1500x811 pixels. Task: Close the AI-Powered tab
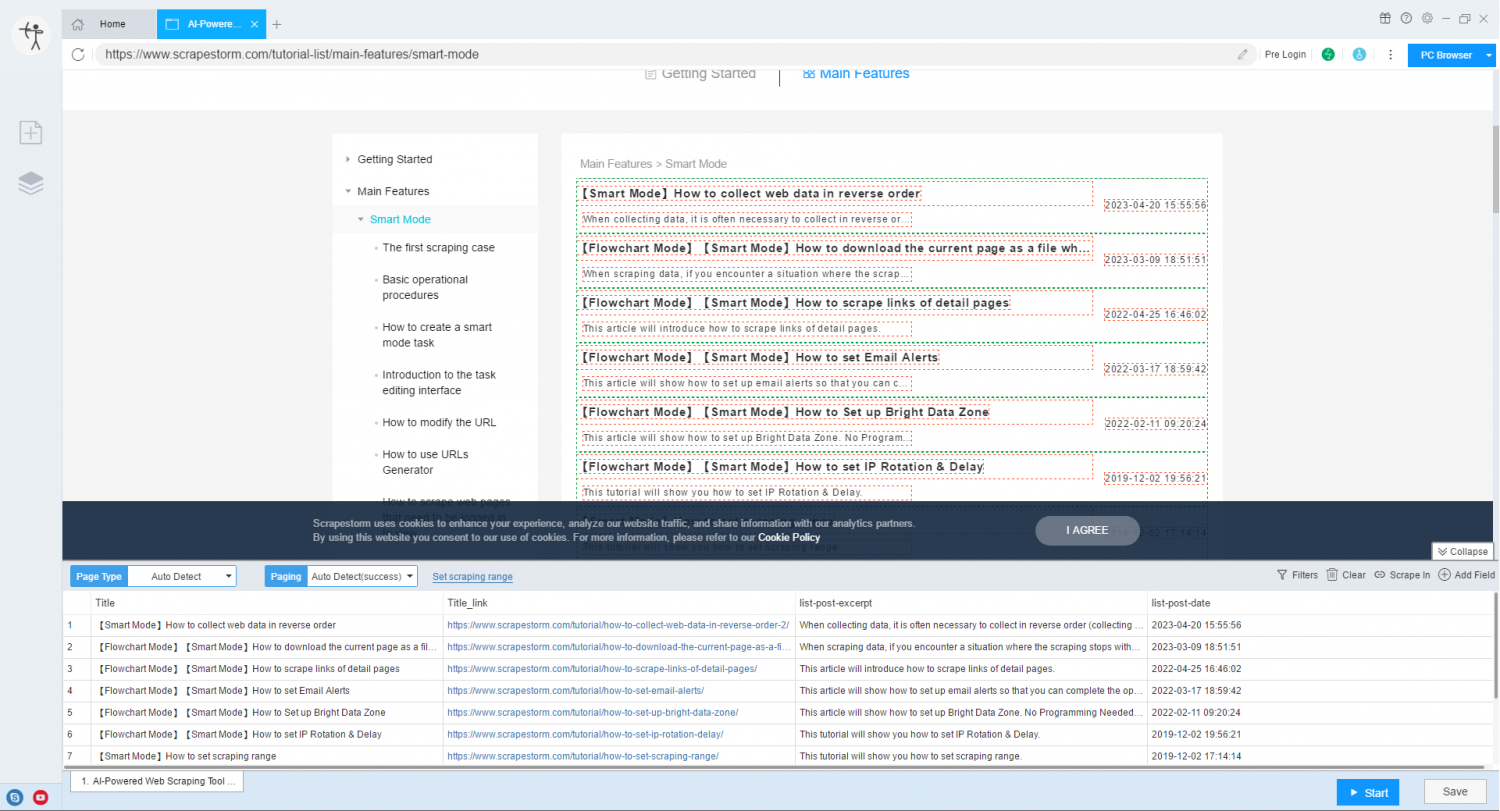coord(256,24)
